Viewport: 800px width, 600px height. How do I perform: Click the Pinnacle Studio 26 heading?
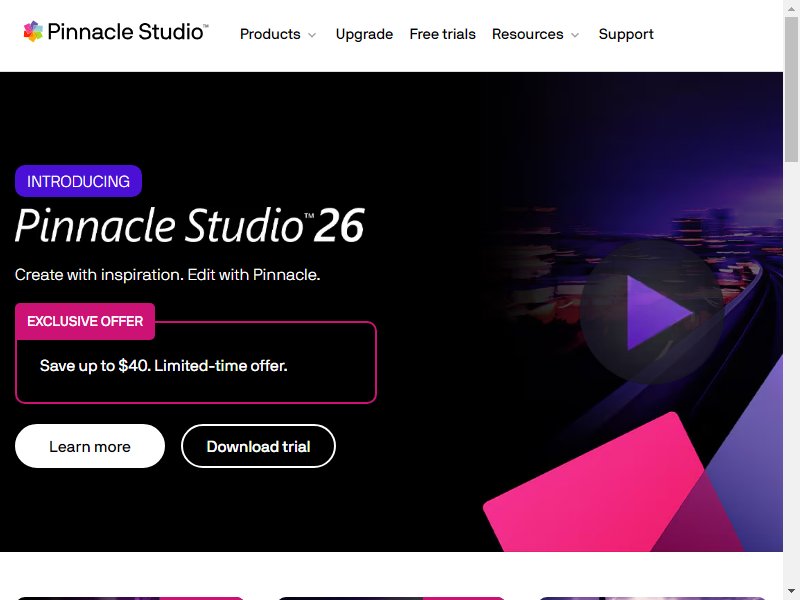[190, 226]
